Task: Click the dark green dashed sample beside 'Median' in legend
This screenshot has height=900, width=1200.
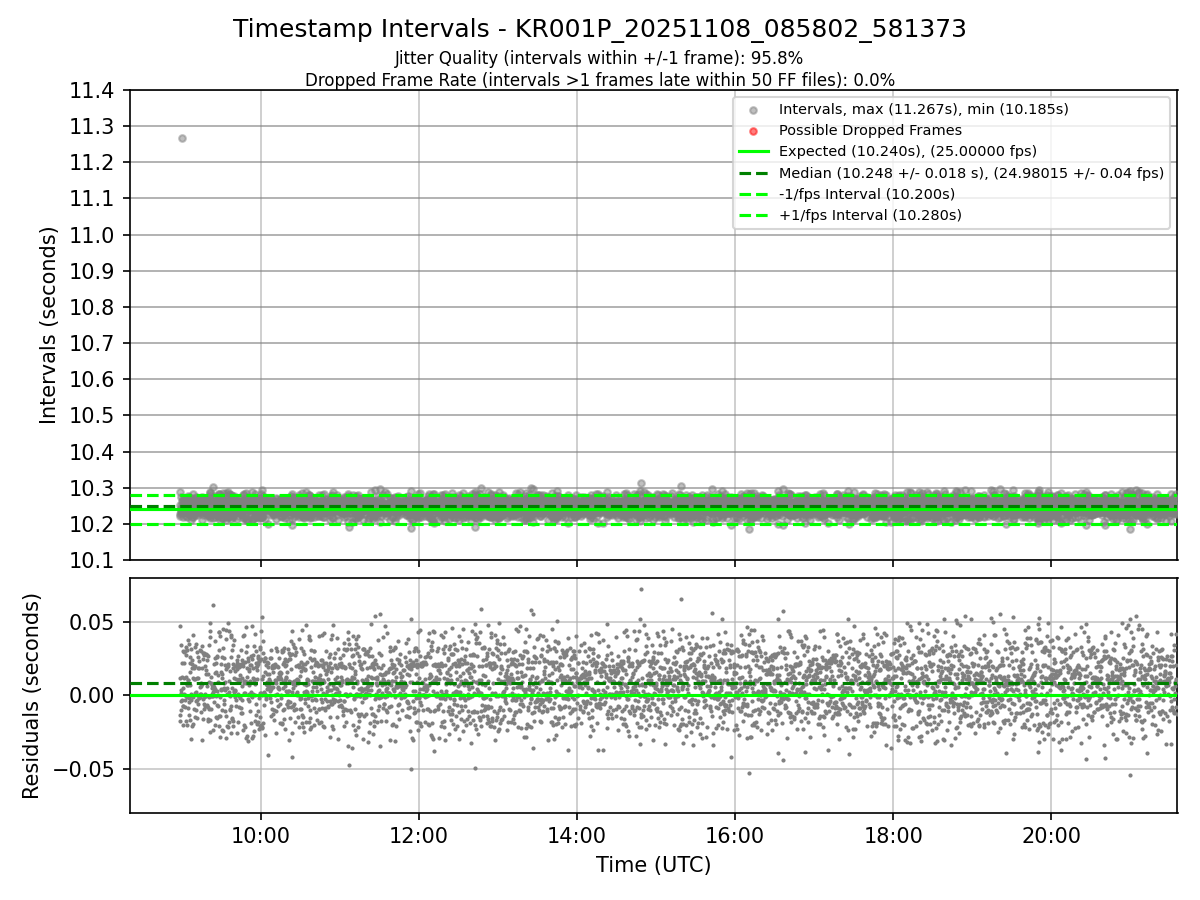Action: point(753,173)
